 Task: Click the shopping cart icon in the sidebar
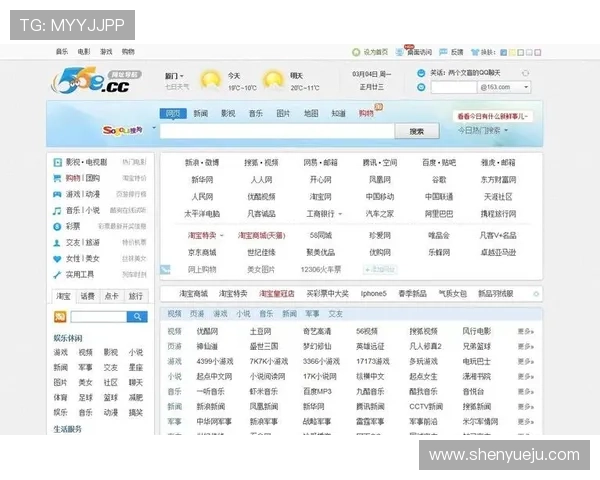(x=57, y=178)
